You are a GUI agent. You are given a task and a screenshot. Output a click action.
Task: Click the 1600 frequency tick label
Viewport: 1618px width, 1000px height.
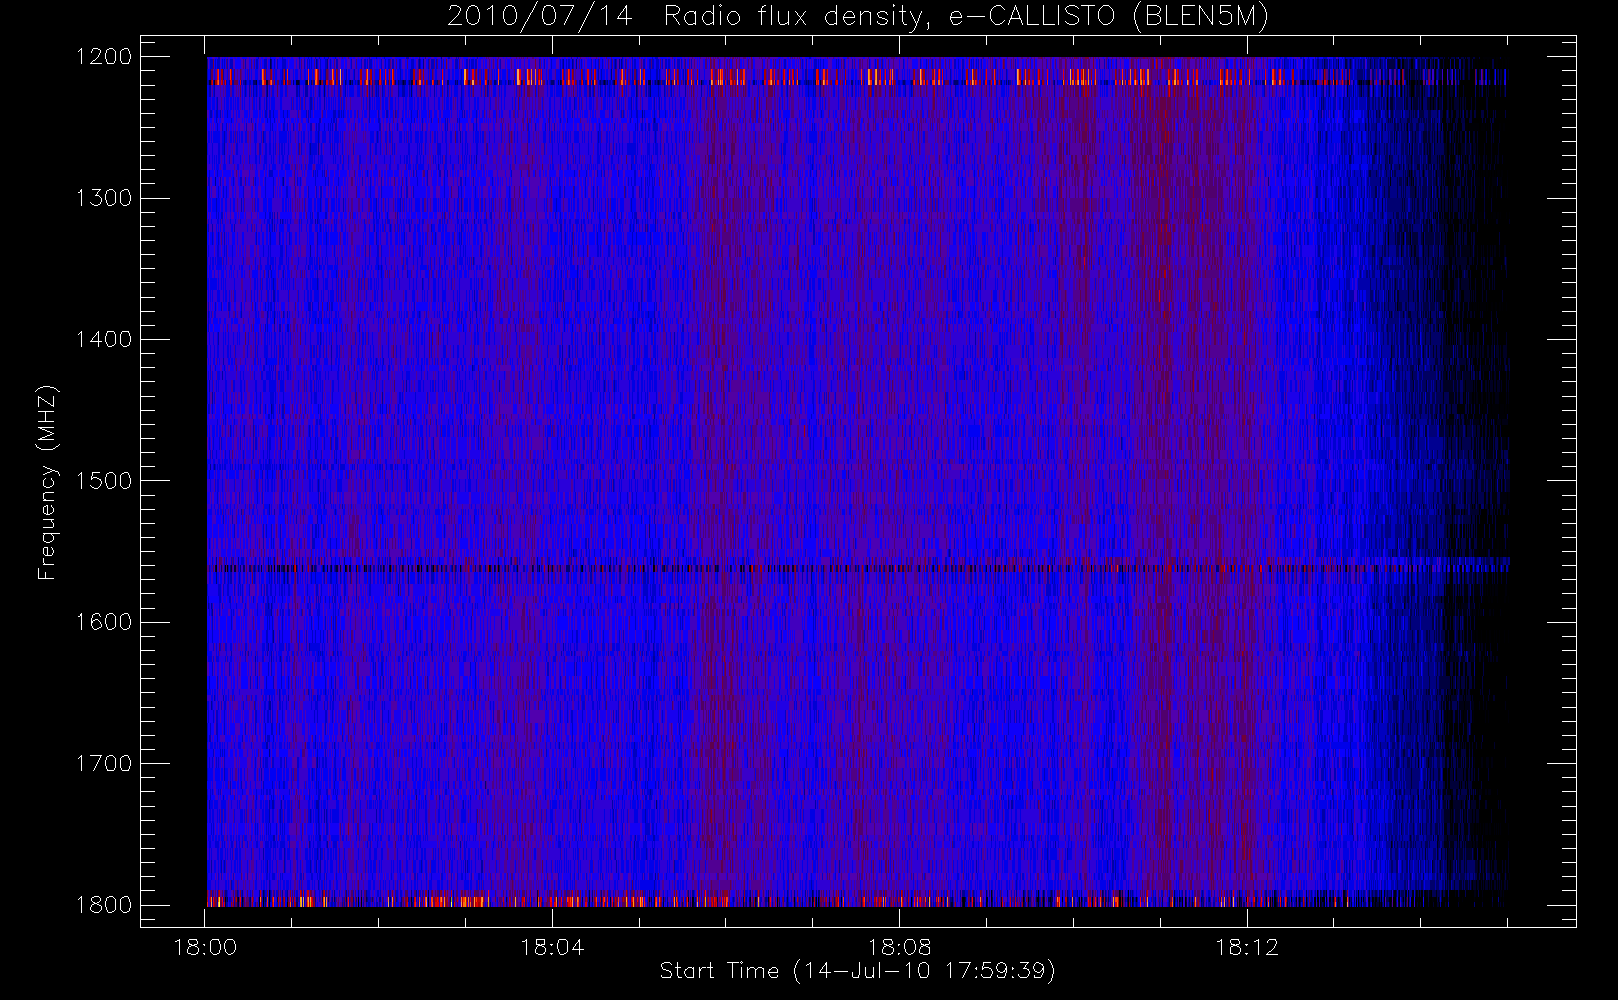point(104,622)
